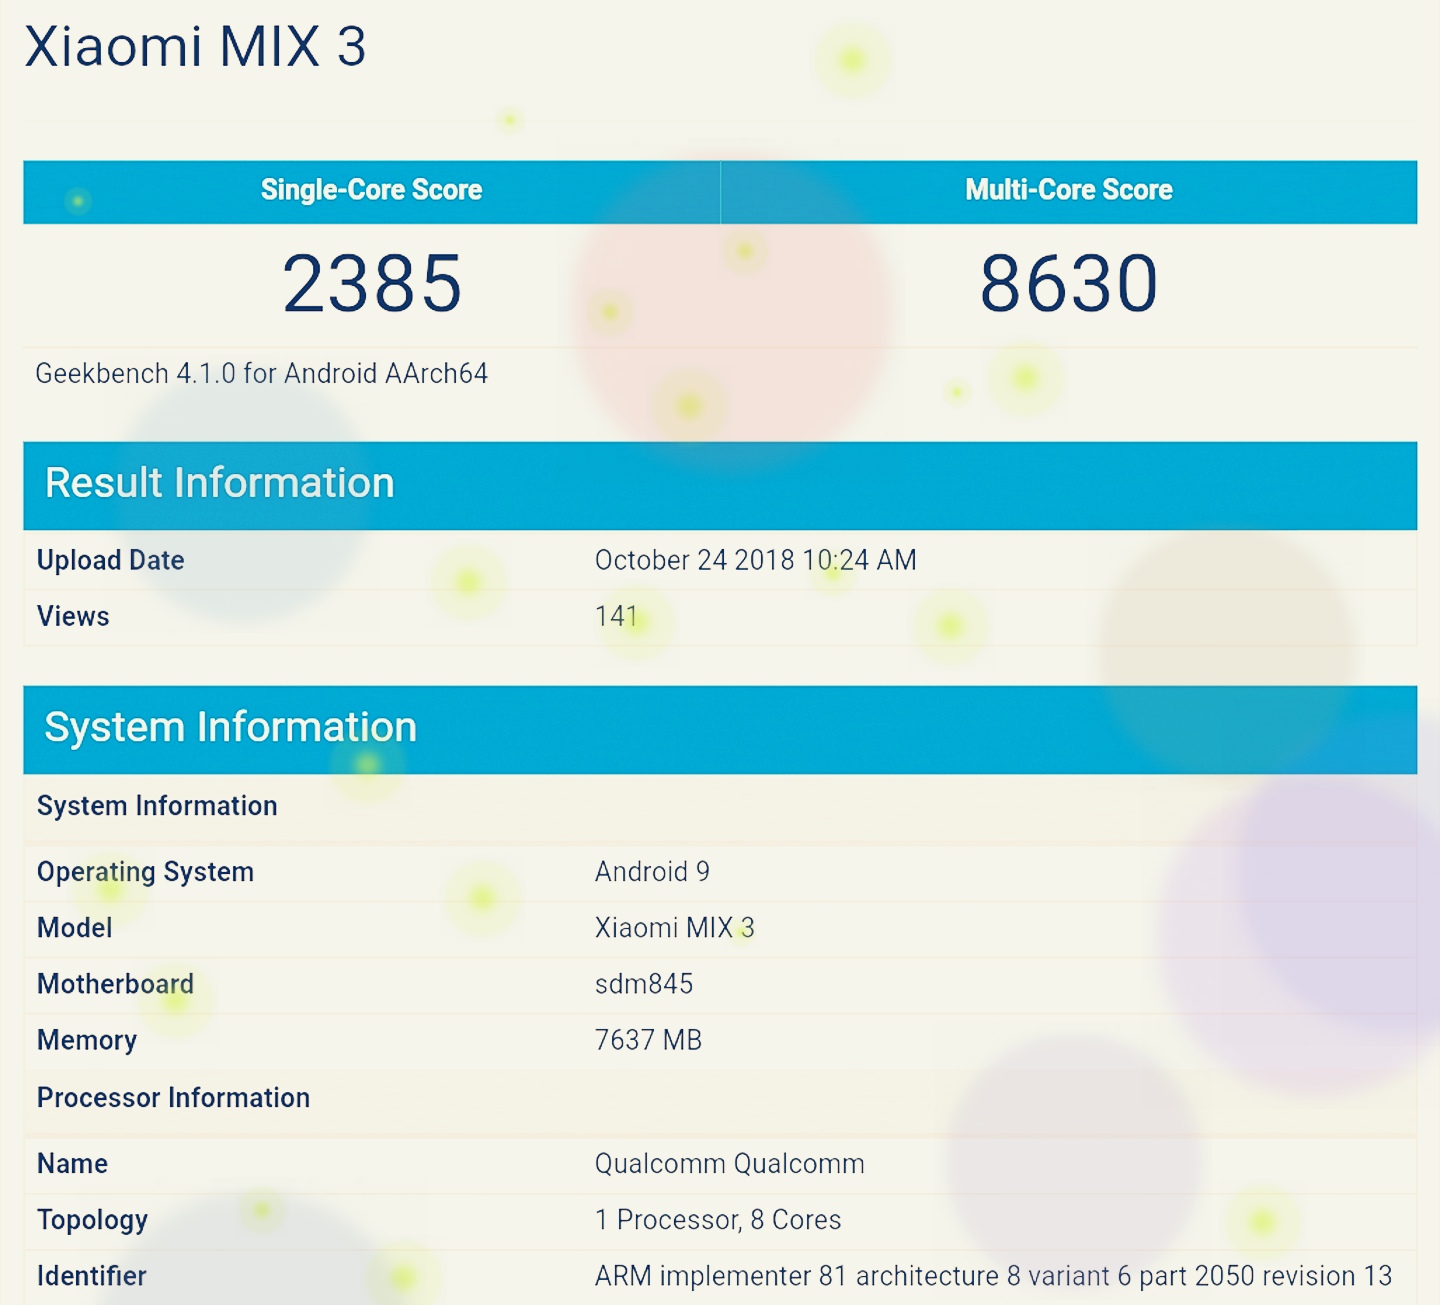Select the Motherboard label

[x=115, y=984]
